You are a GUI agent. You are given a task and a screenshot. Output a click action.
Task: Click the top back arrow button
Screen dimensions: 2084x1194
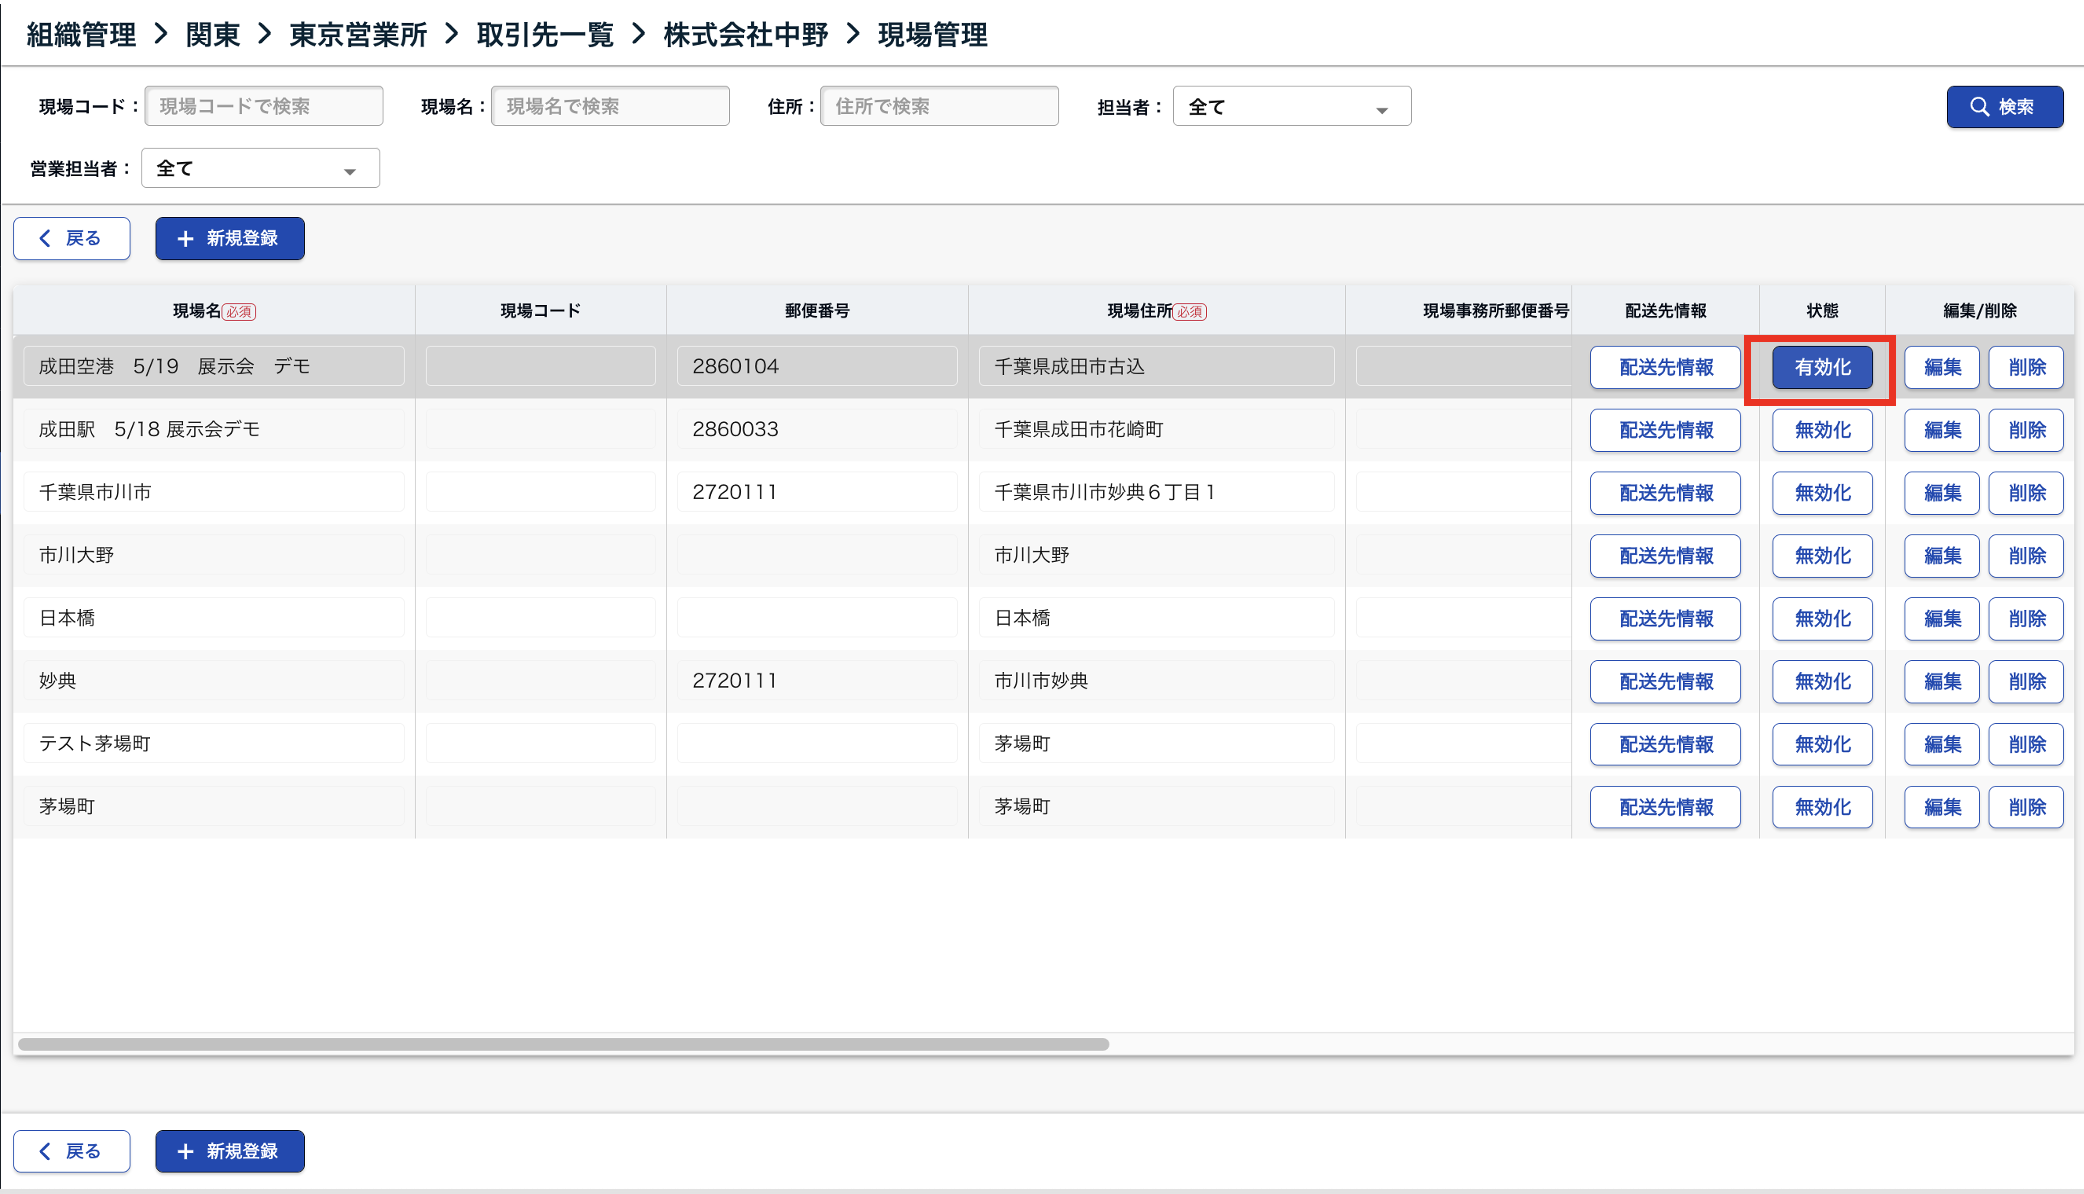pos(72,238)
